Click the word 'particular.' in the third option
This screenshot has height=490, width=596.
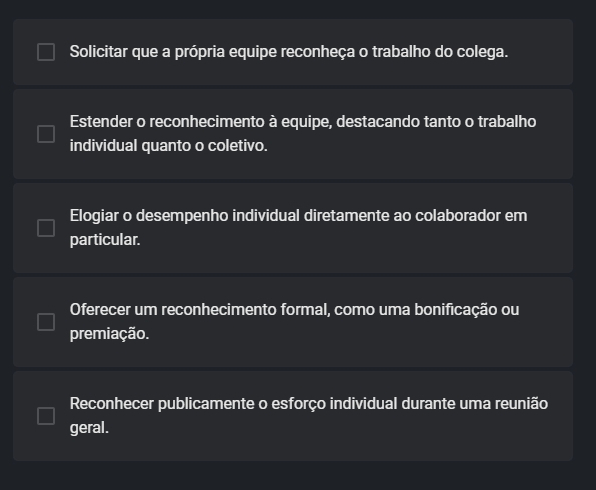point(105,240)
